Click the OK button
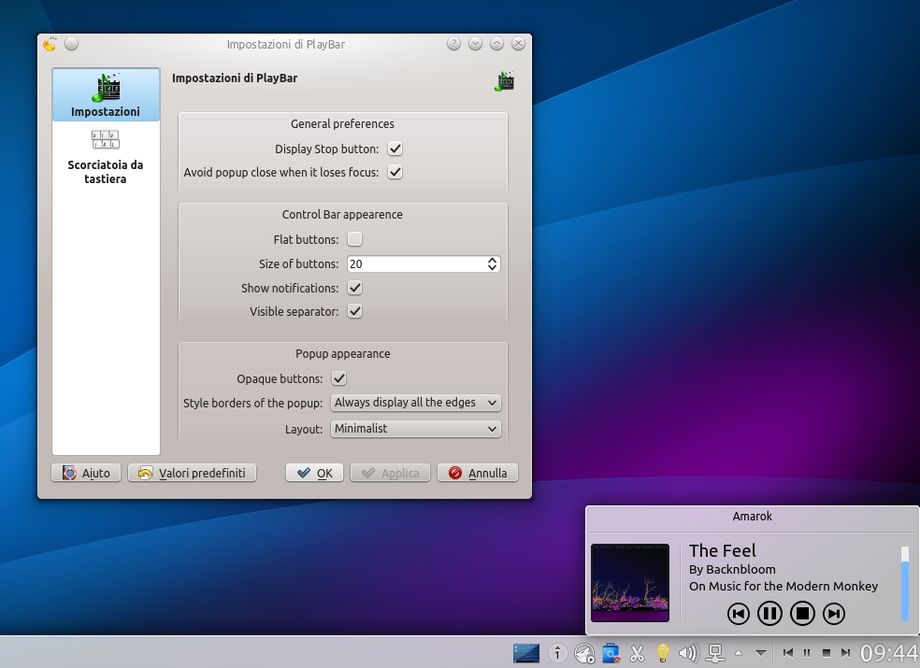This screenshot has width=920, height=668. (x=315, y=473)
